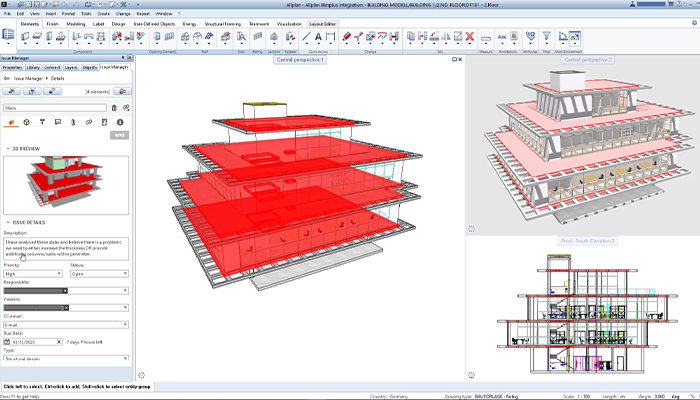Click the delete trash icon beside issue title
Image resolution: width=700 pixels, height=400 pixels.
pos(114,107)
